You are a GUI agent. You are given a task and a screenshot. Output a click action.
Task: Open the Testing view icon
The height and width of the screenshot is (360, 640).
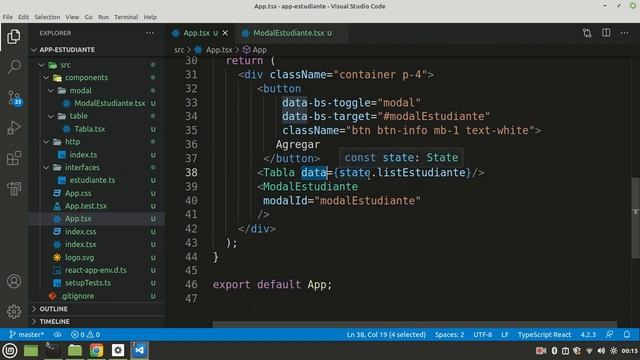click(14, 188)
